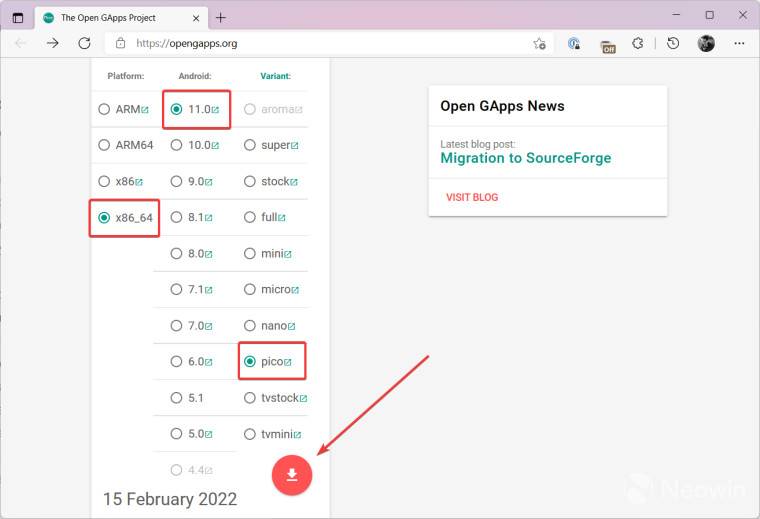Select Android 5.1 radio button
760x519 pixels.
tap(176, 398)
